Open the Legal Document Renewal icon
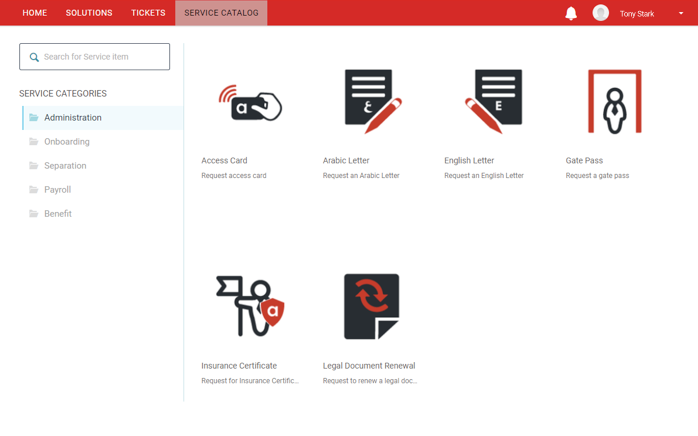698x436 pixels. [x=371, y=306]
